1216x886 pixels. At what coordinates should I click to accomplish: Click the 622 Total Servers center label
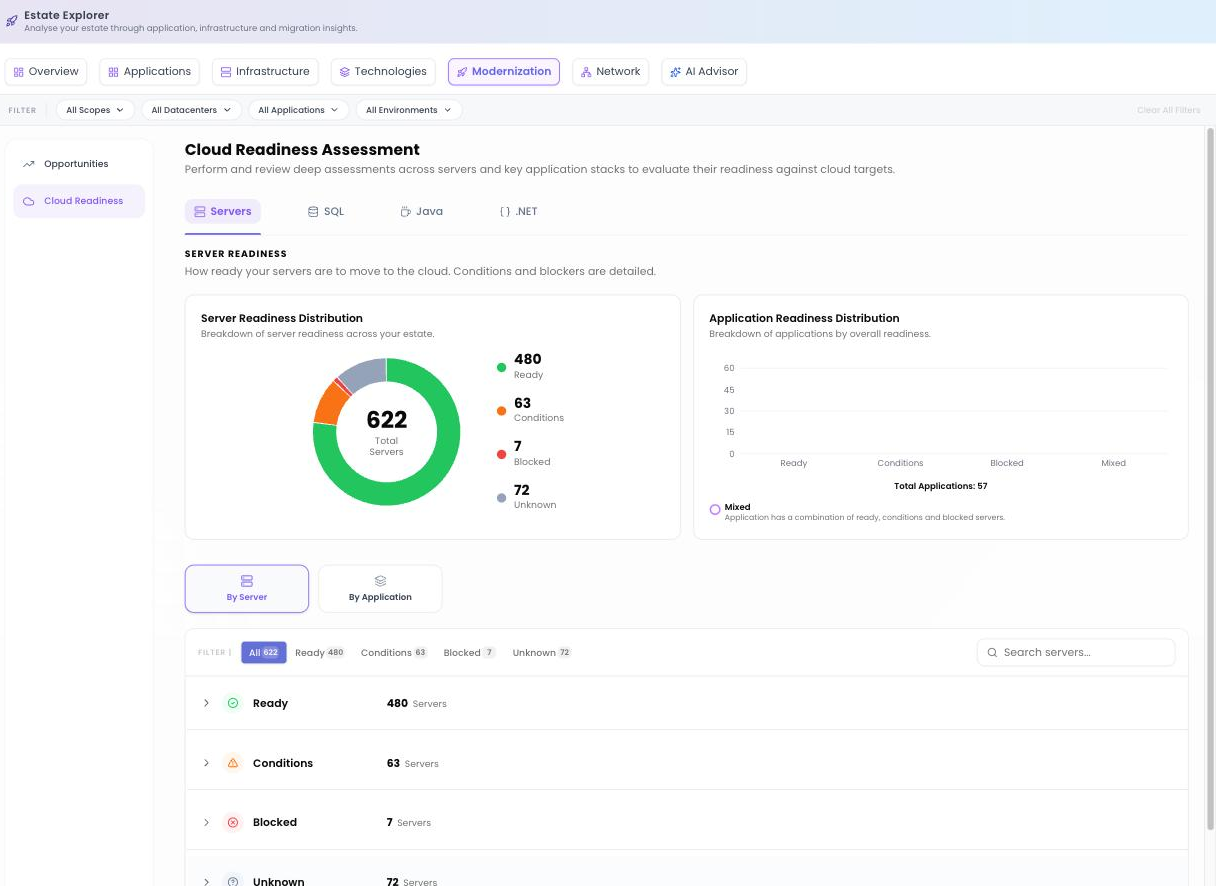coord(387,431)
